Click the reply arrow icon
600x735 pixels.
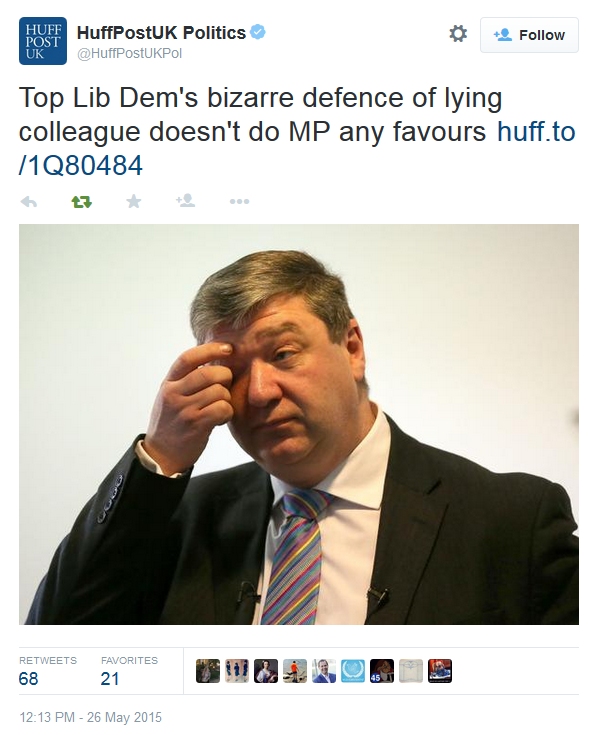[29, 202]
